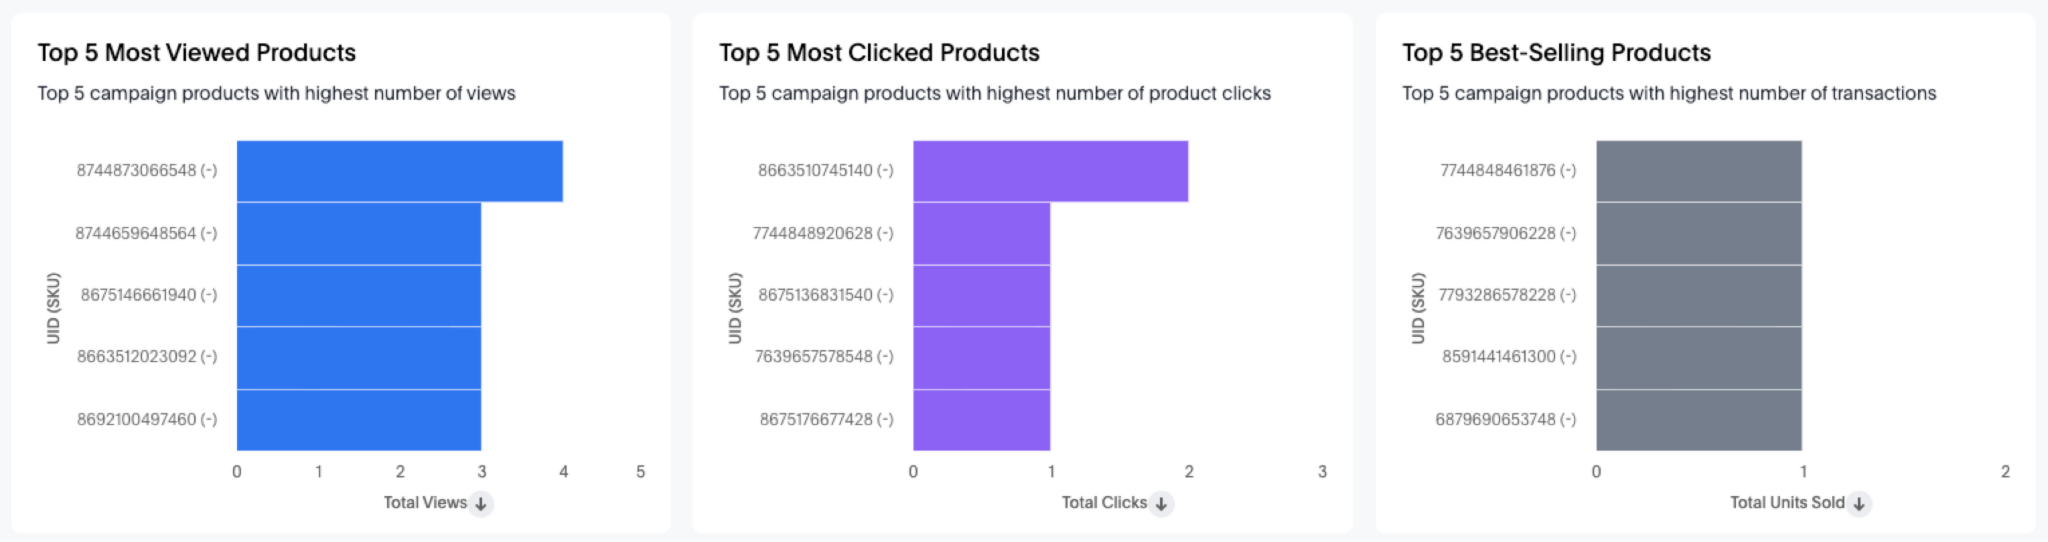Click the Total Clicks axis label

(1104, 503)
